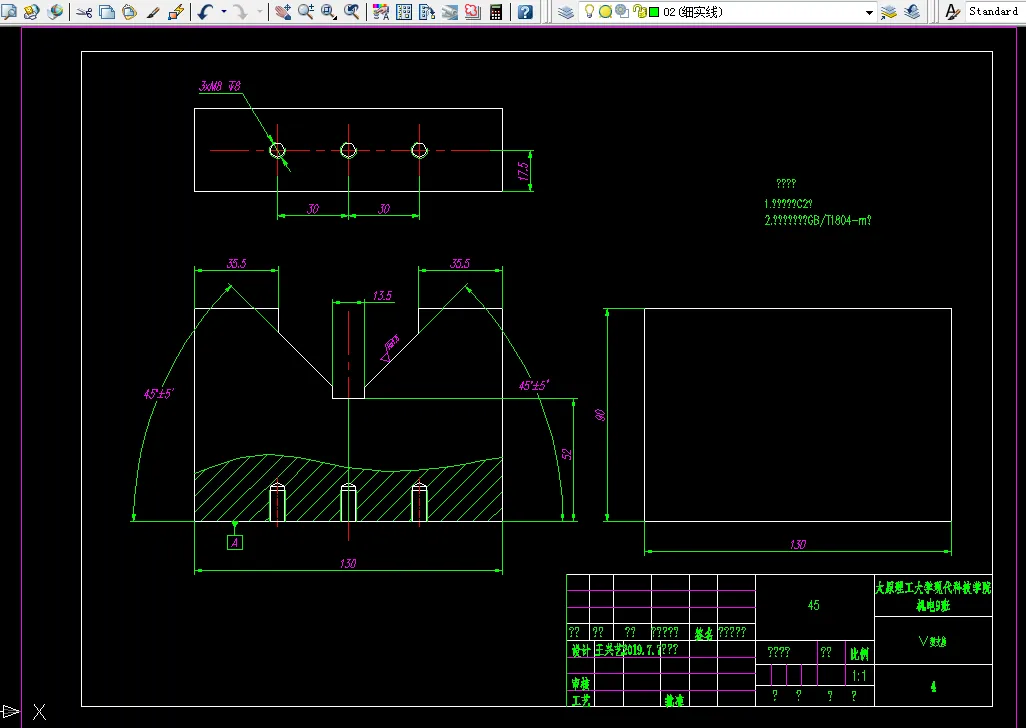Select the left 45°±5' angle text
The height and width of the screenshot is (728, 1026).
158,394
